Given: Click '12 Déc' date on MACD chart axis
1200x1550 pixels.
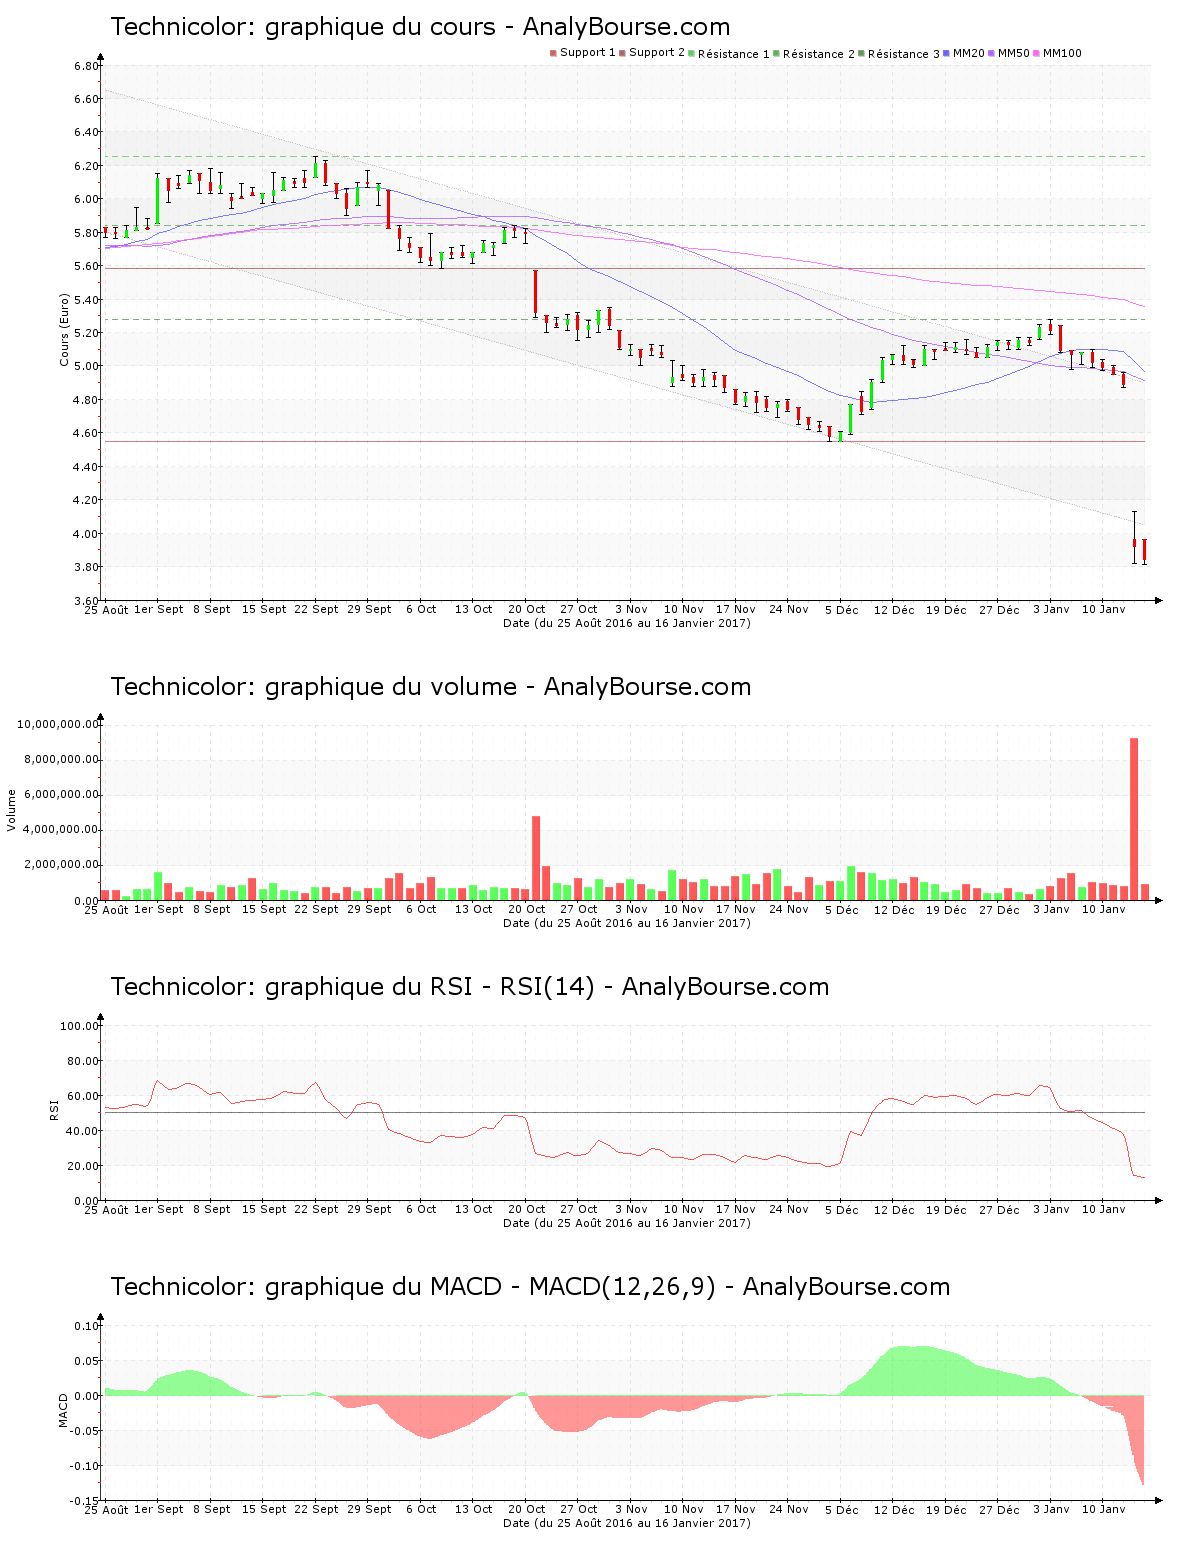Looking at the screenshot, I should pyautogui.click(x=893, y=1509).
